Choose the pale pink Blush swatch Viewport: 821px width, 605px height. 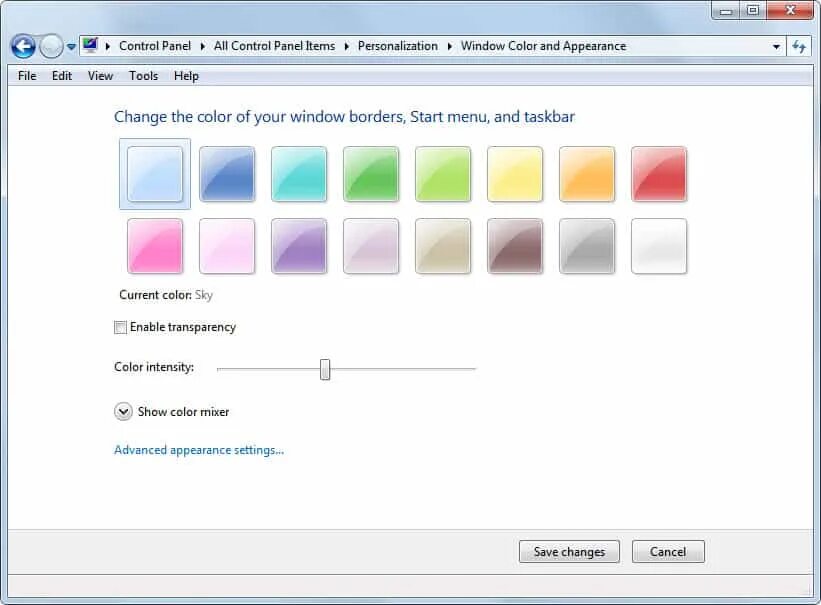tap(227, 246)
